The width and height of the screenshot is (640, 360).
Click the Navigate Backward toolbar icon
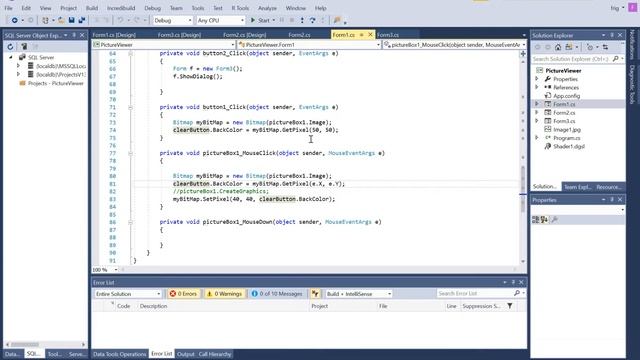tap(14, 20)
